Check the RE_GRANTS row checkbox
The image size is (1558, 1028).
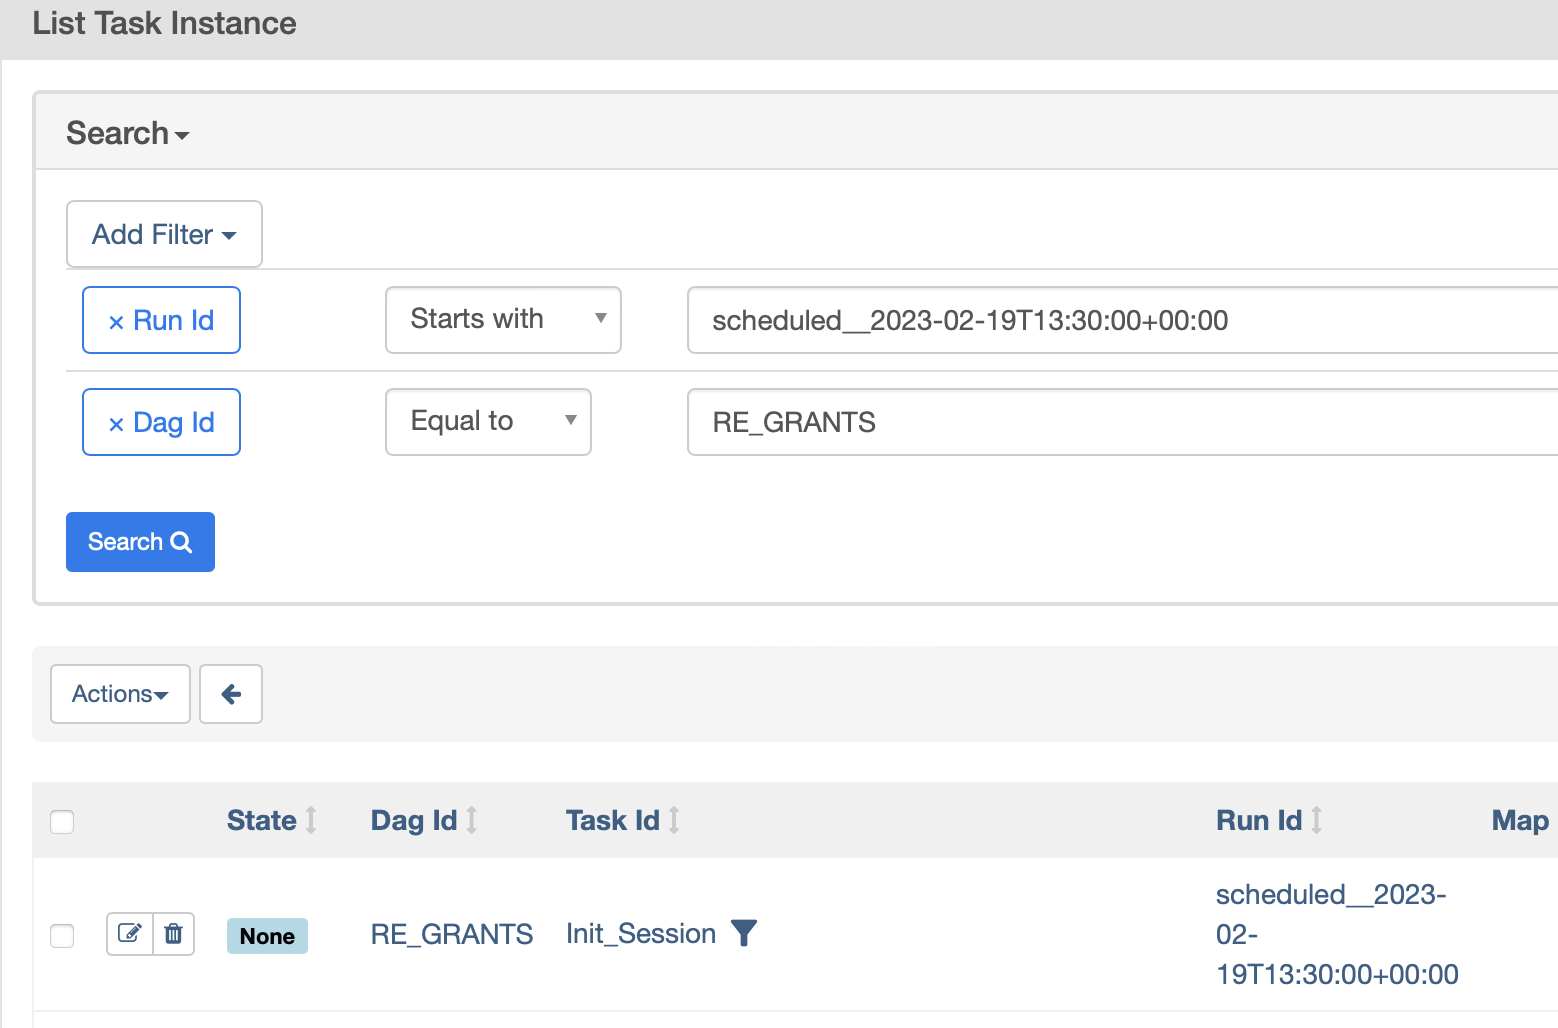62,936
